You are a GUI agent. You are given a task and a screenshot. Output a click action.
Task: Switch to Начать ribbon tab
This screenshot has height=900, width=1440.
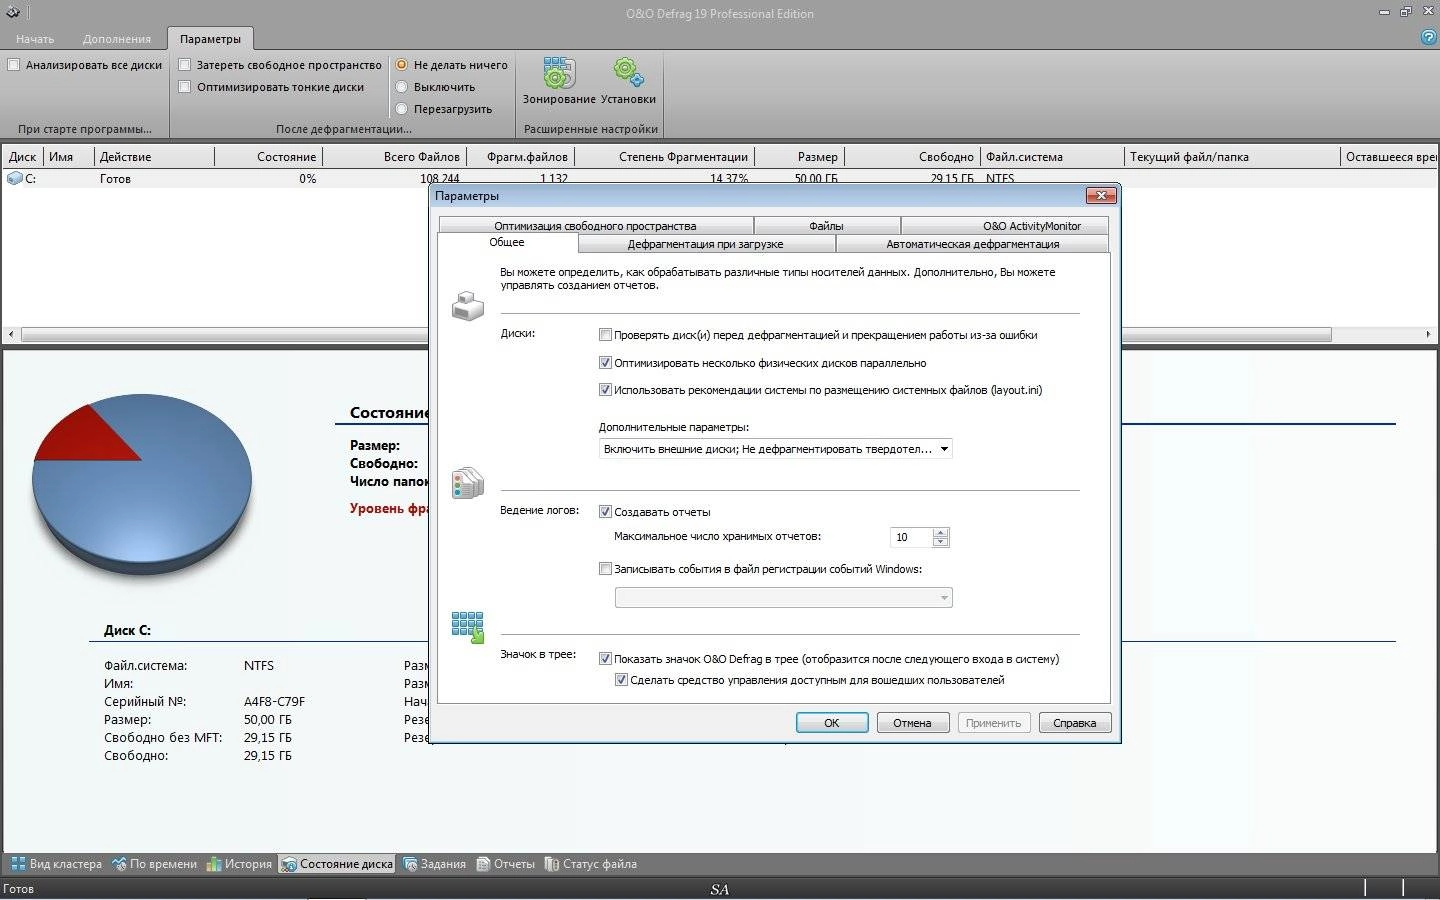[35, 39]
